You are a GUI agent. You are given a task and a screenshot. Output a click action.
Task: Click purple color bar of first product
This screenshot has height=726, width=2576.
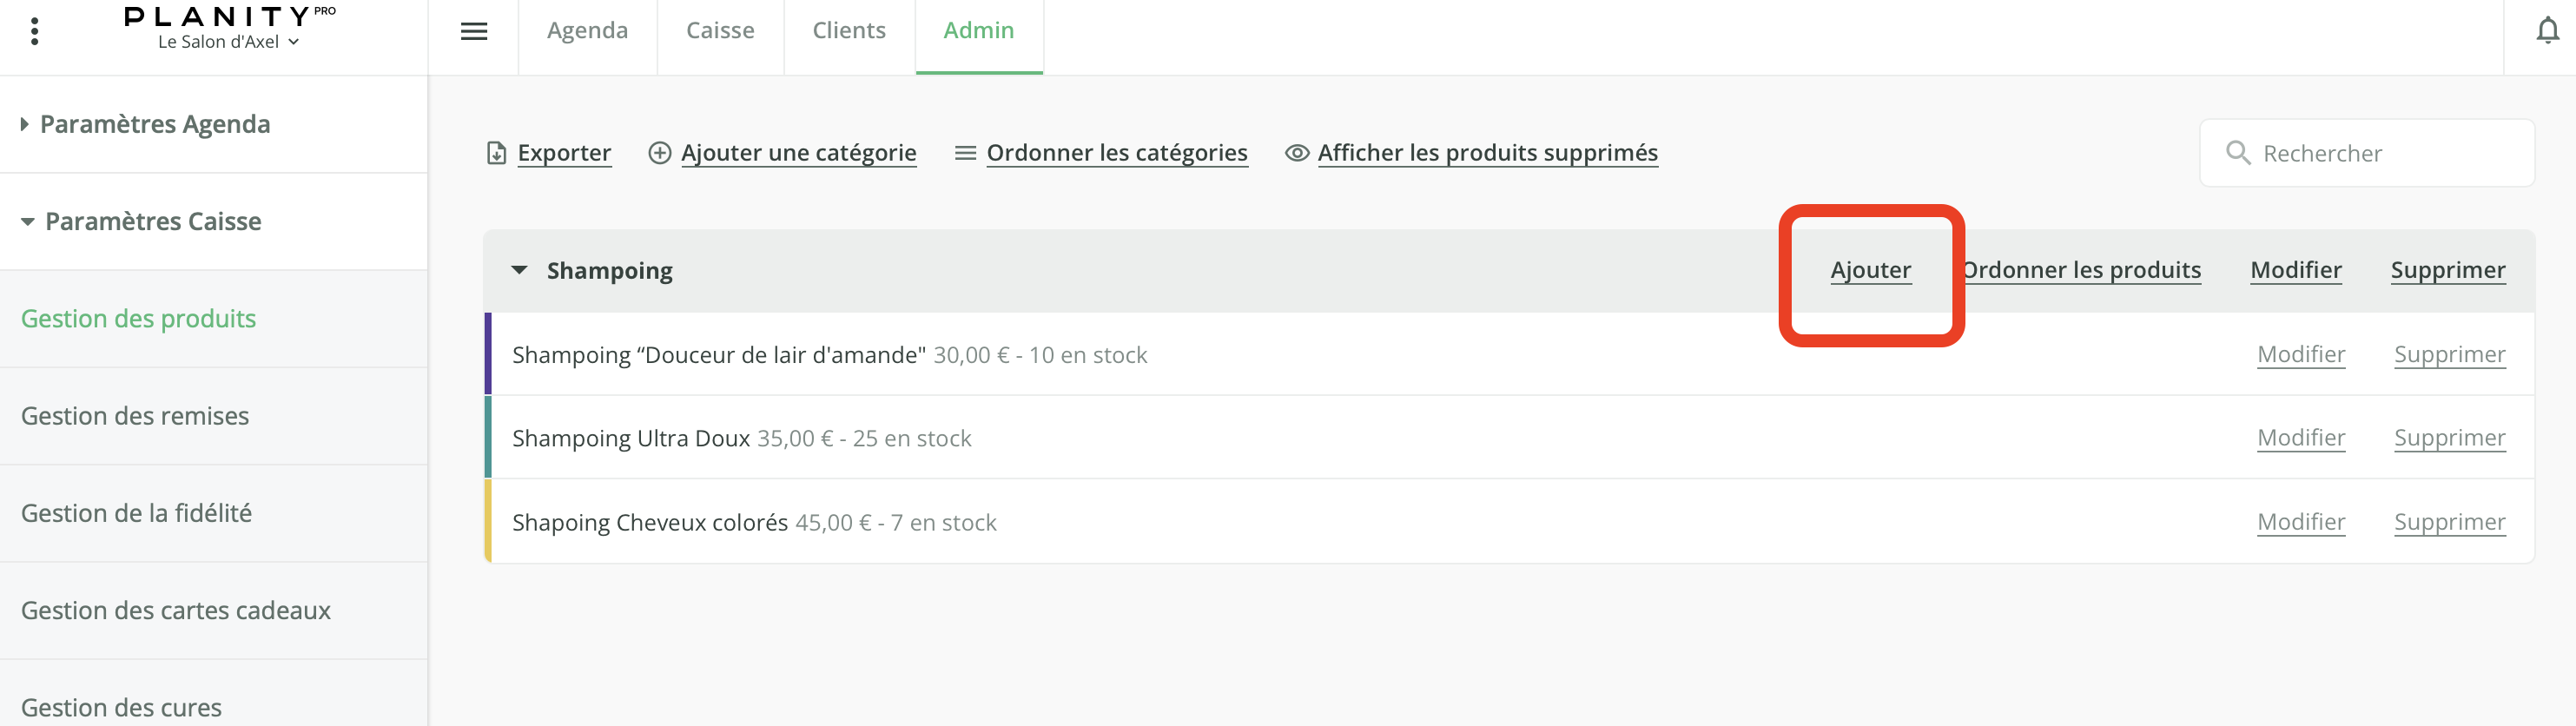pos(488,354)
